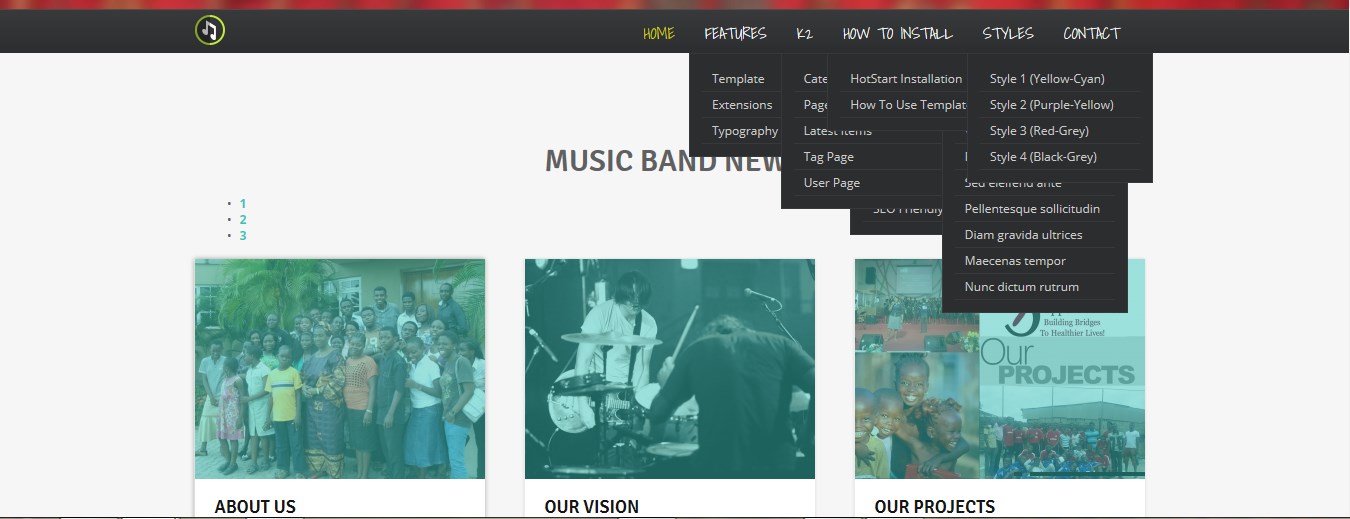
Task: Open Typography submenu item
Action: [x=745, y=131]
